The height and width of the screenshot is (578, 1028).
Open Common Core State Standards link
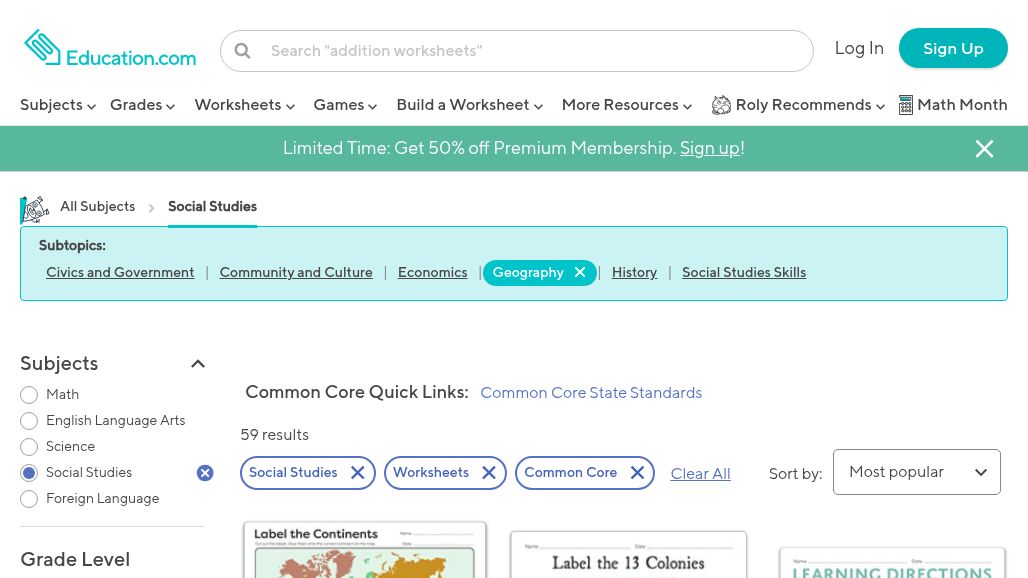(x=591, y=392)
